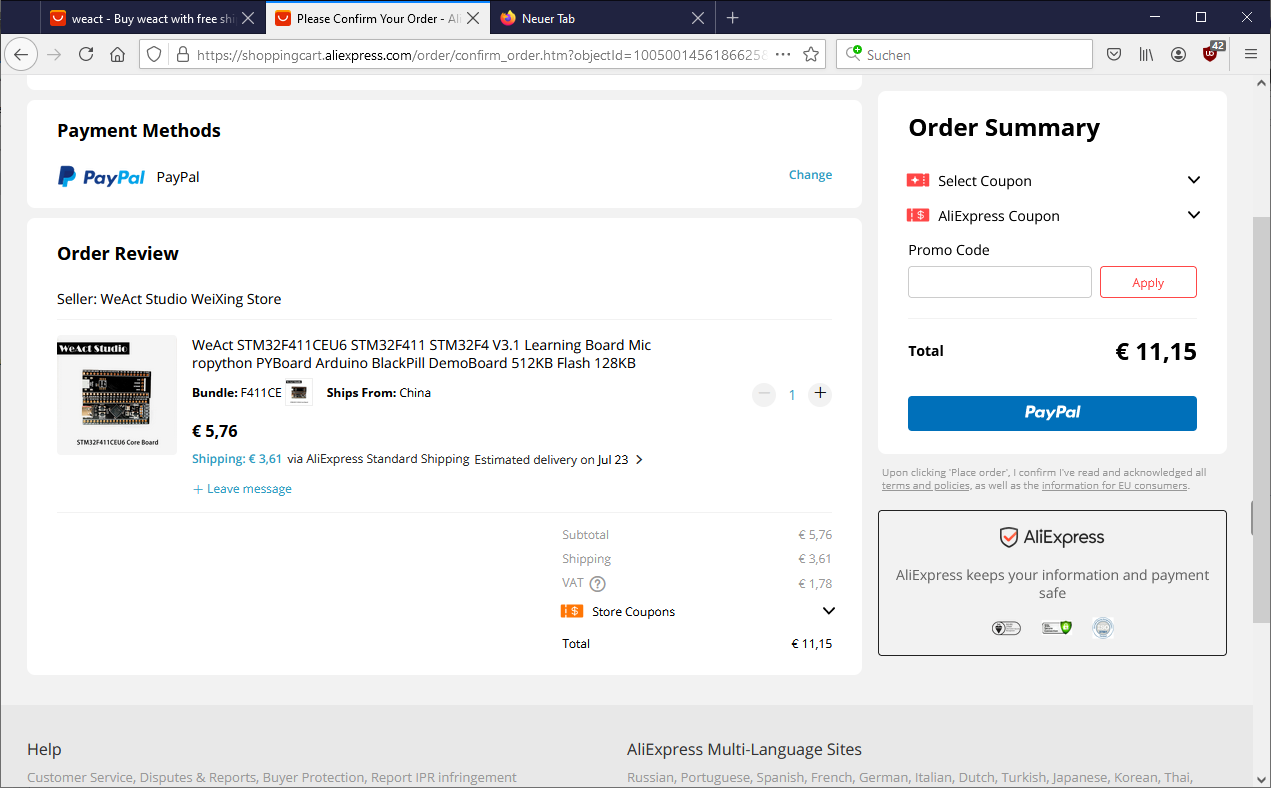Show site security lock info

pyautogui.click(x=182, y=55)
